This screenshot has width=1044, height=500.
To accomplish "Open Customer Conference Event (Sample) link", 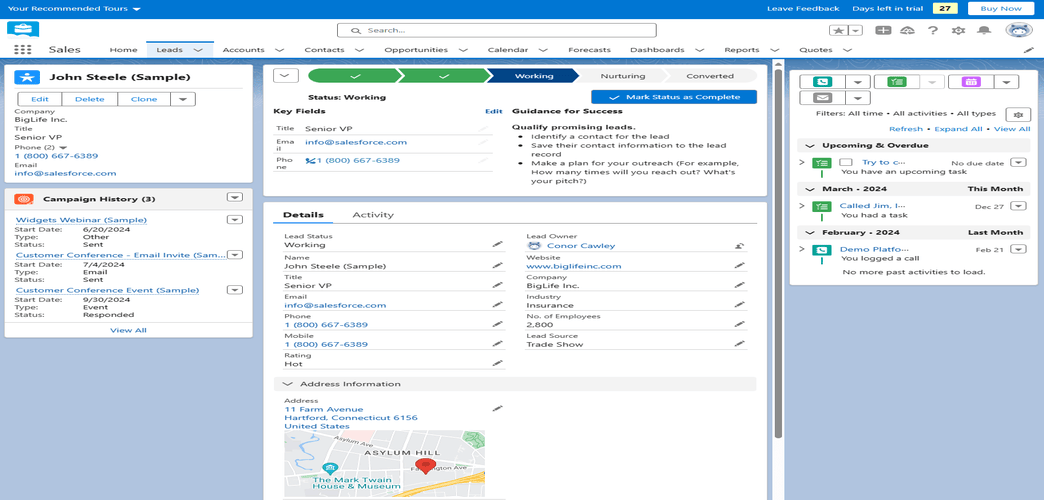I will point(107,290).
